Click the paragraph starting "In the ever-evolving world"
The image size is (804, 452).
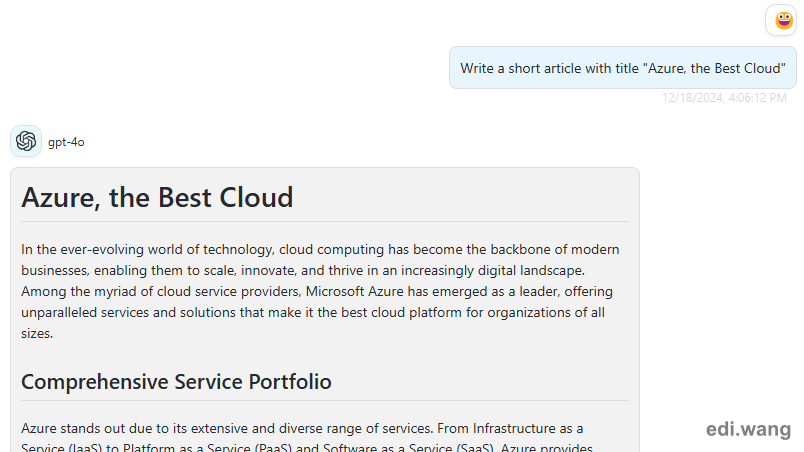click(320, 291)
